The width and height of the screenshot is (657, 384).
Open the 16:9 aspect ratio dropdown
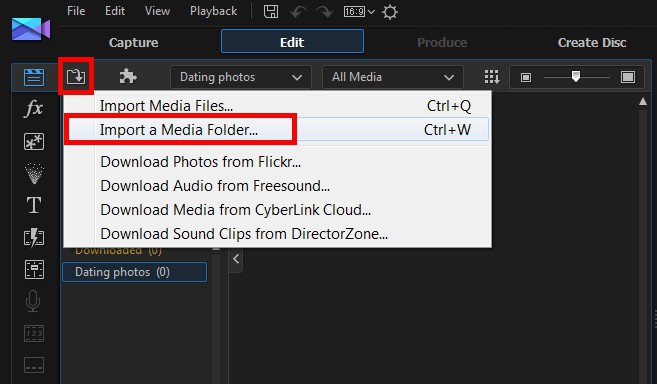[359, 12]
